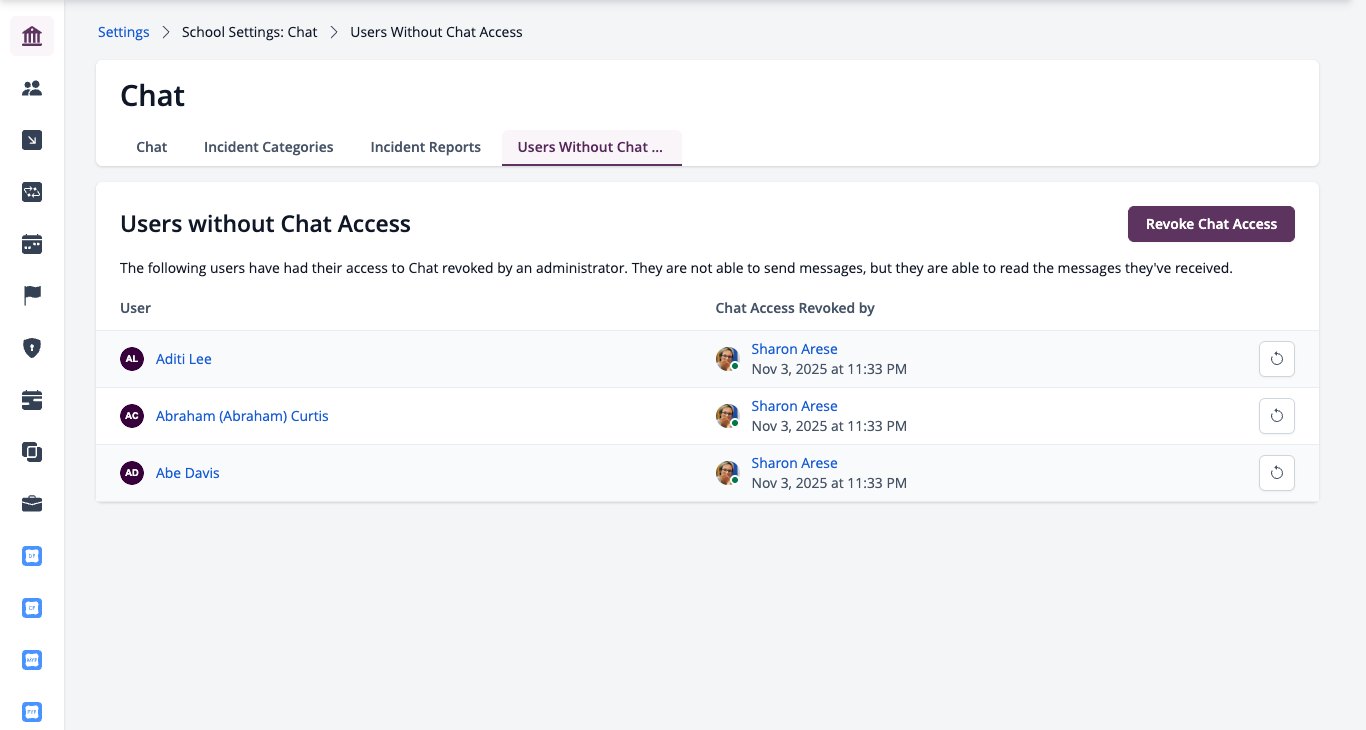Image resolution: width=1366 pixels, height=730 pixels.
Task: Click the shield security sidebar icon
Action: click(x=32, y=348)
